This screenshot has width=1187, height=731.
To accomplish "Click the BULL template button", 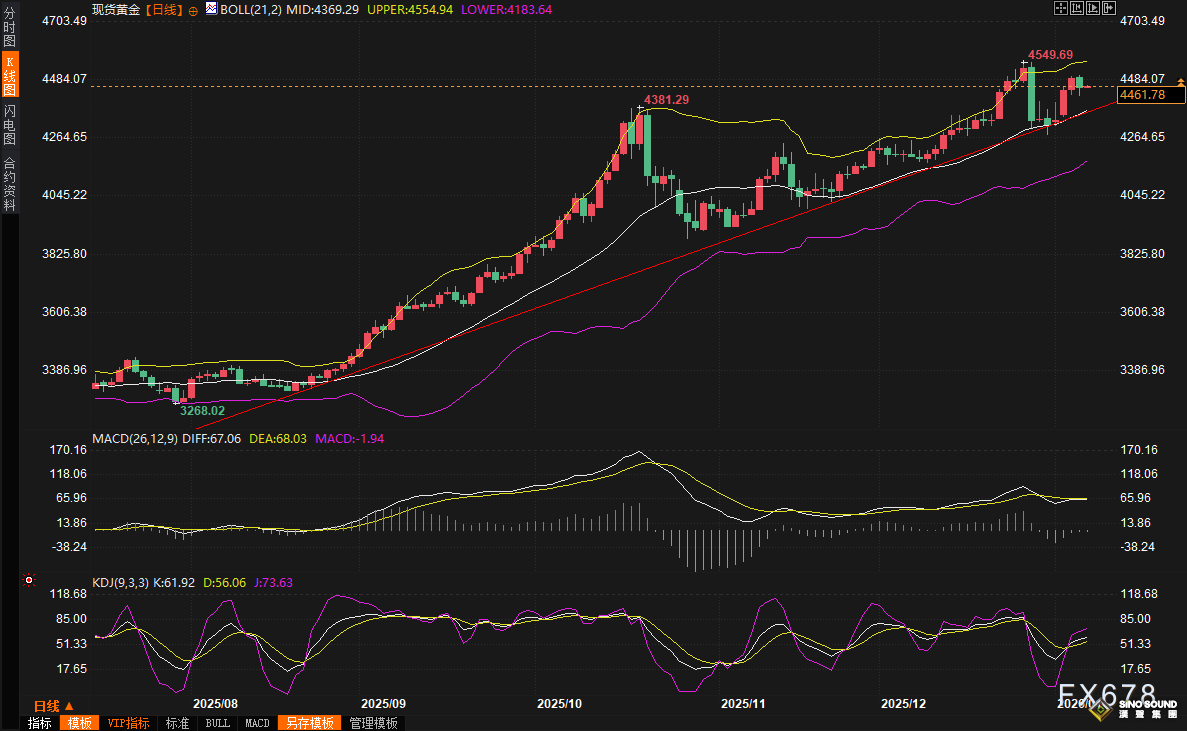I will click(217, 723).
